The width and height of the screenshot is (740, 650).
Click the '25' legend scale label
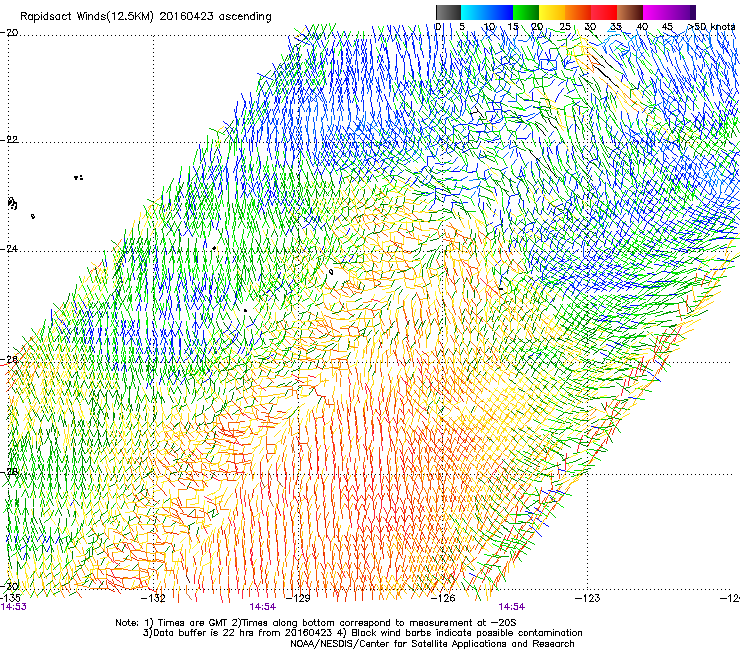pyautogui.click(x=565, y=27)
